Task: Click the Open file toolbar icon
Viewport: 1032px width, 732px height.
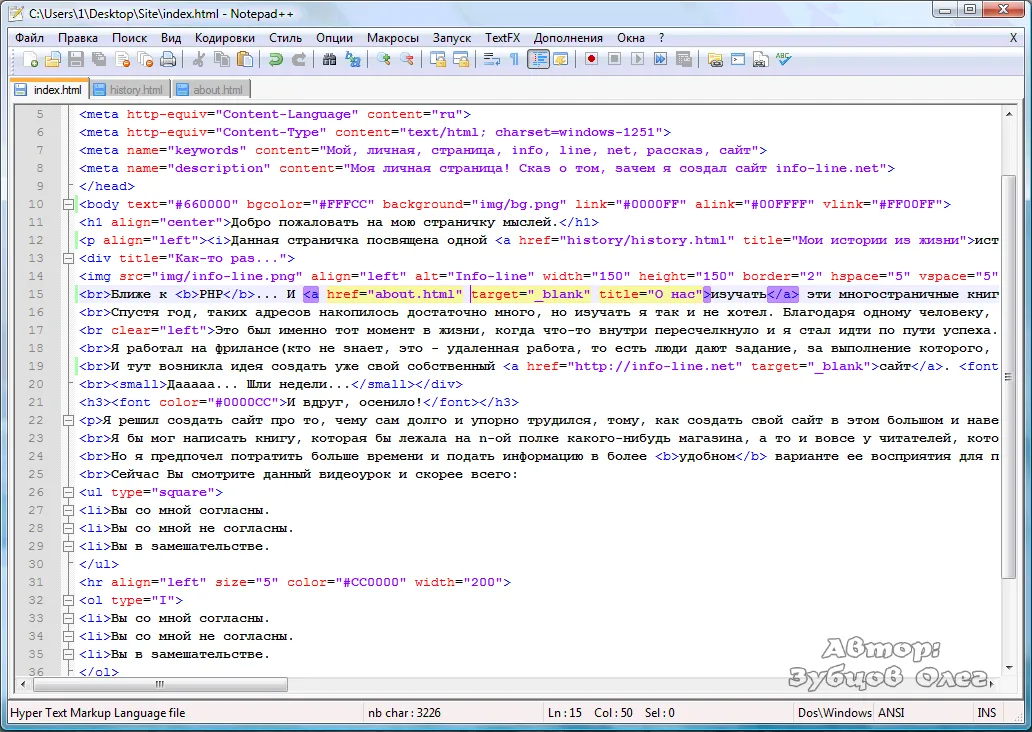Action: click(x=53, y=60)
